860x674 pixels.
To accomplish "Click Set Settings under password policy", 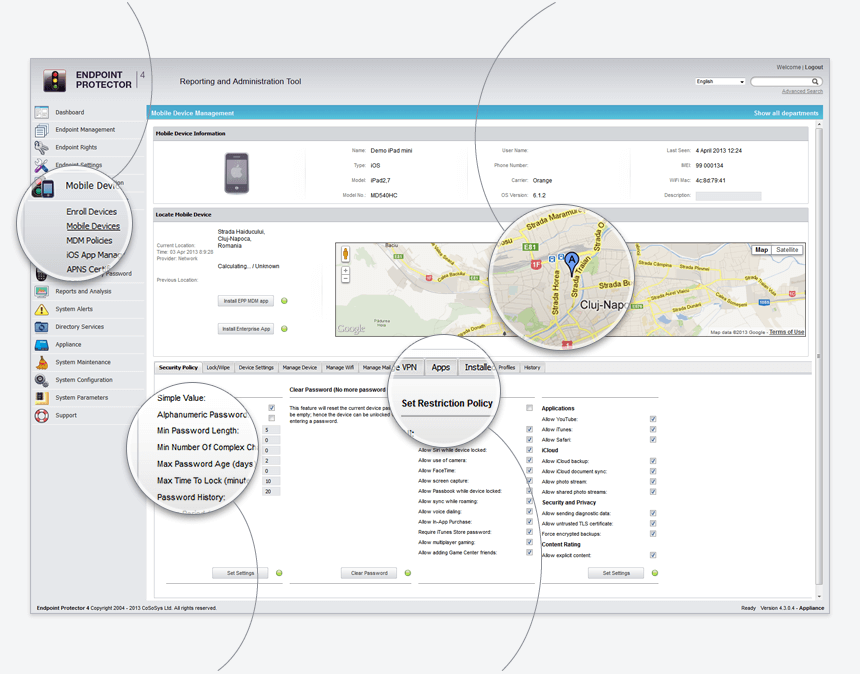I will click(x=240, y=573).
